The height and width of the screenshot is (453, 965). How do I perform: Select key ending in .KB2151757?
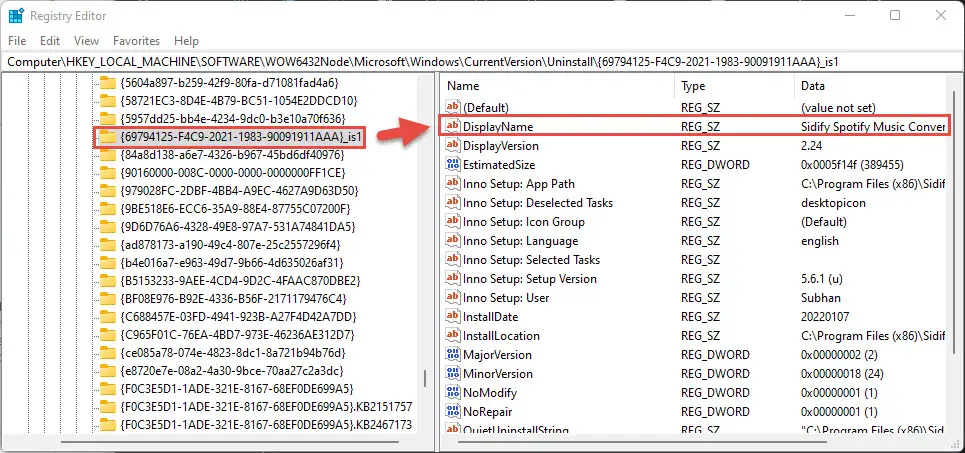click(x=266, y=407)
